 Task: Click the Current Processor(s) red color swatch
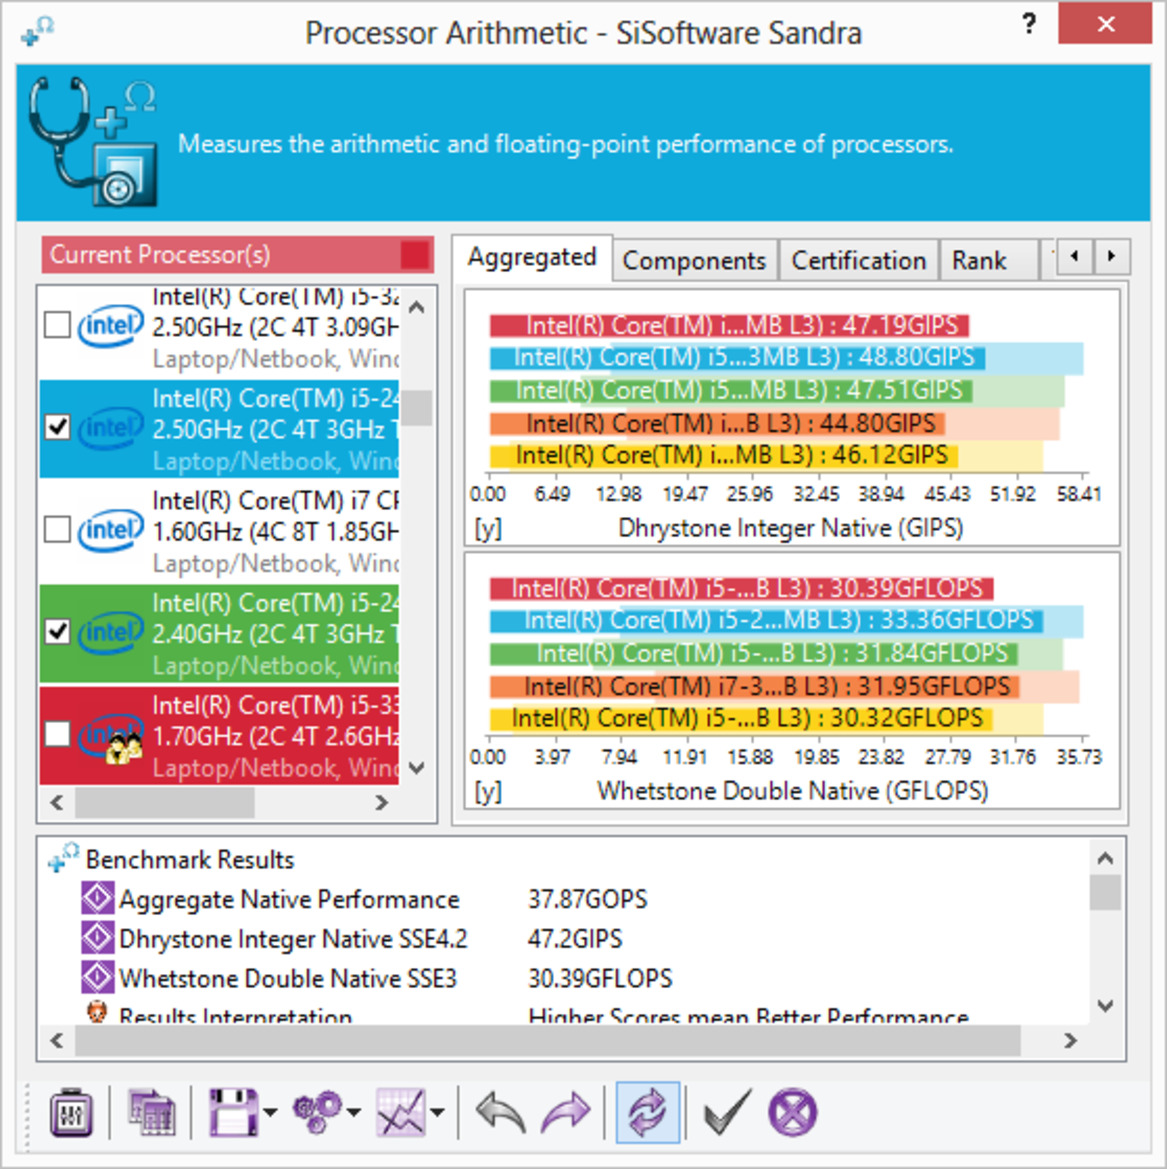pos(416,255)
